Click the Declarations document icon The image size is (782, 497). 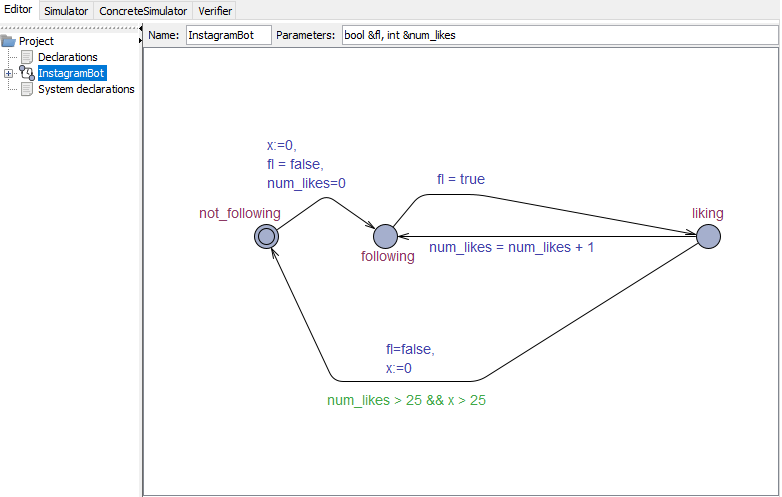pyautogui.click(x=27, y=57)
